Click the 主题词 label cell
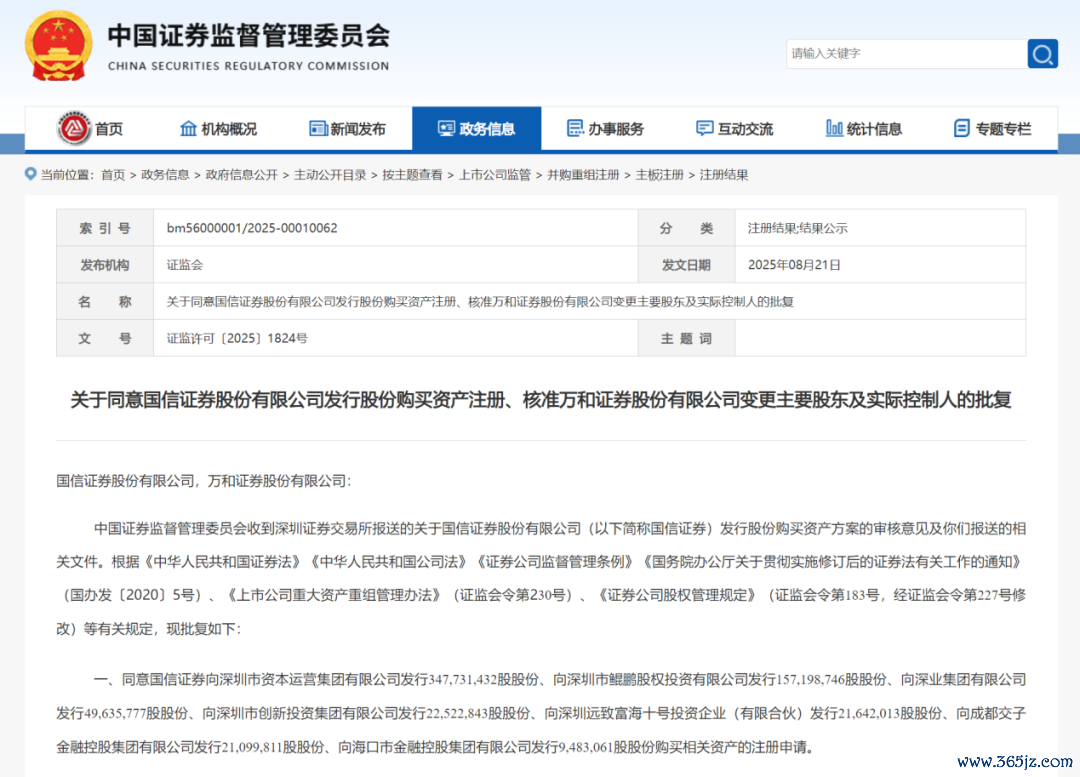The width and height of the screenshot is (1080, 777). (686, 338)
